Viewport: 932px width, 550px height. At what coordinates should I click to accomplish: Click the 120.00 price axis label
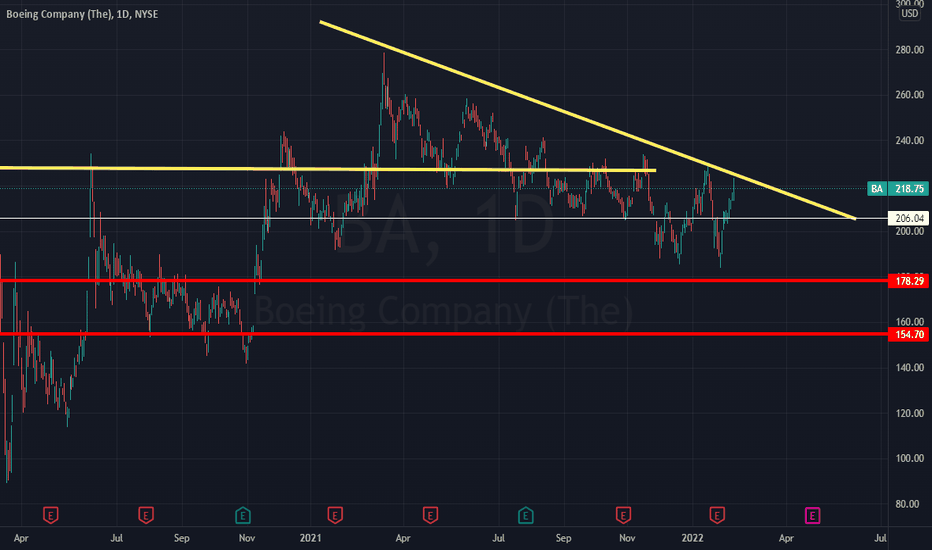click(x=909, y=413)
